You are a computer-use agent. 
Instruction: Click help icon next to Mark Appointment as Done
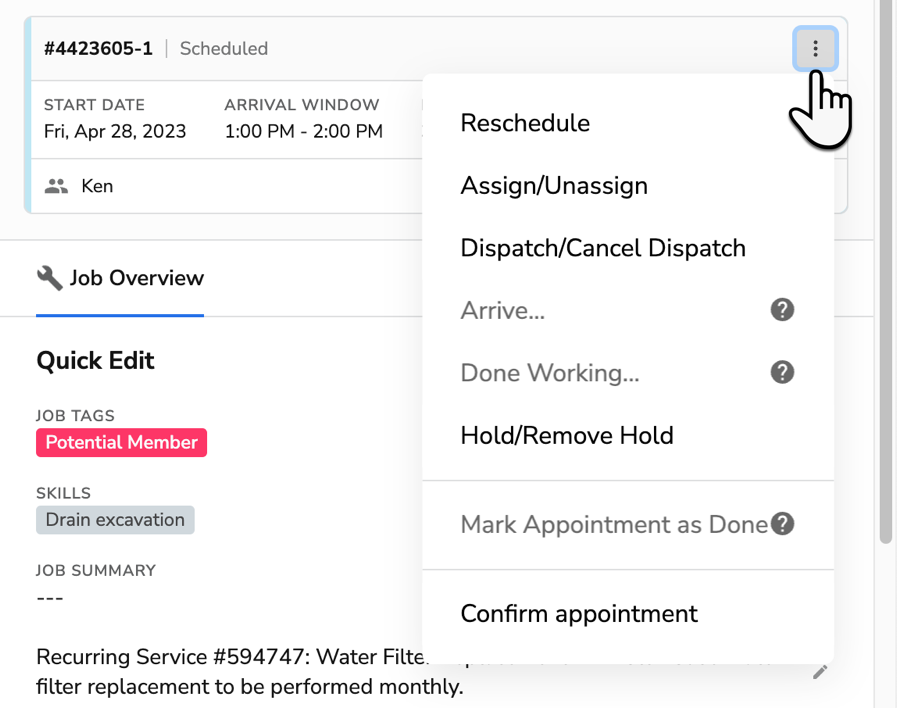(783, 523)
